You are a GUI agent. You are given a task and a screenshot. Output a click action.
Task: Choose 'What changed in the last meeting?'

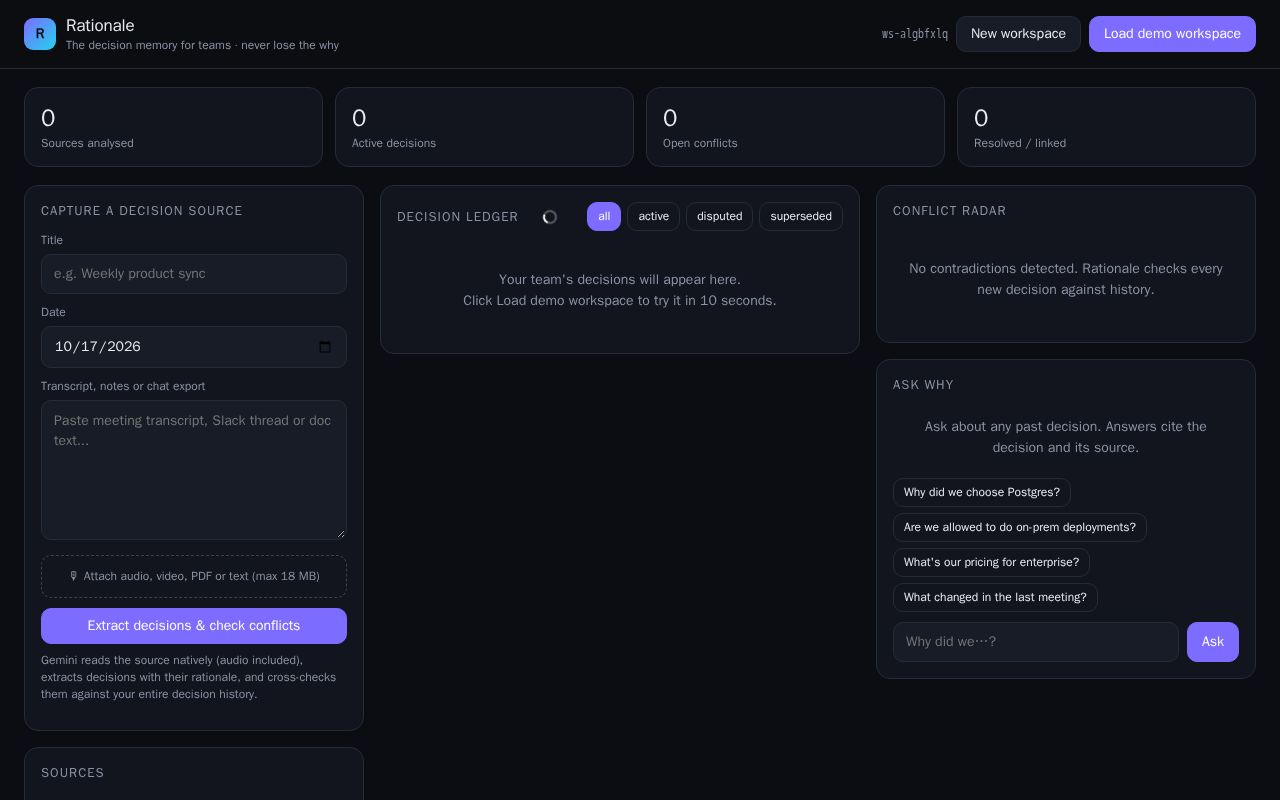tap(995, 597)
